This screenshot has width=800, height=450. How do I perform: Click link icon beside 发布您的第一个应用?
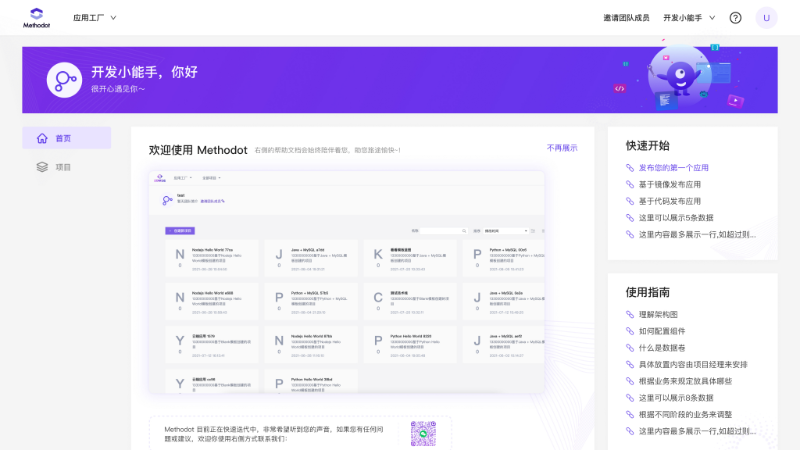pyautogui.click(x=630, y=168)
